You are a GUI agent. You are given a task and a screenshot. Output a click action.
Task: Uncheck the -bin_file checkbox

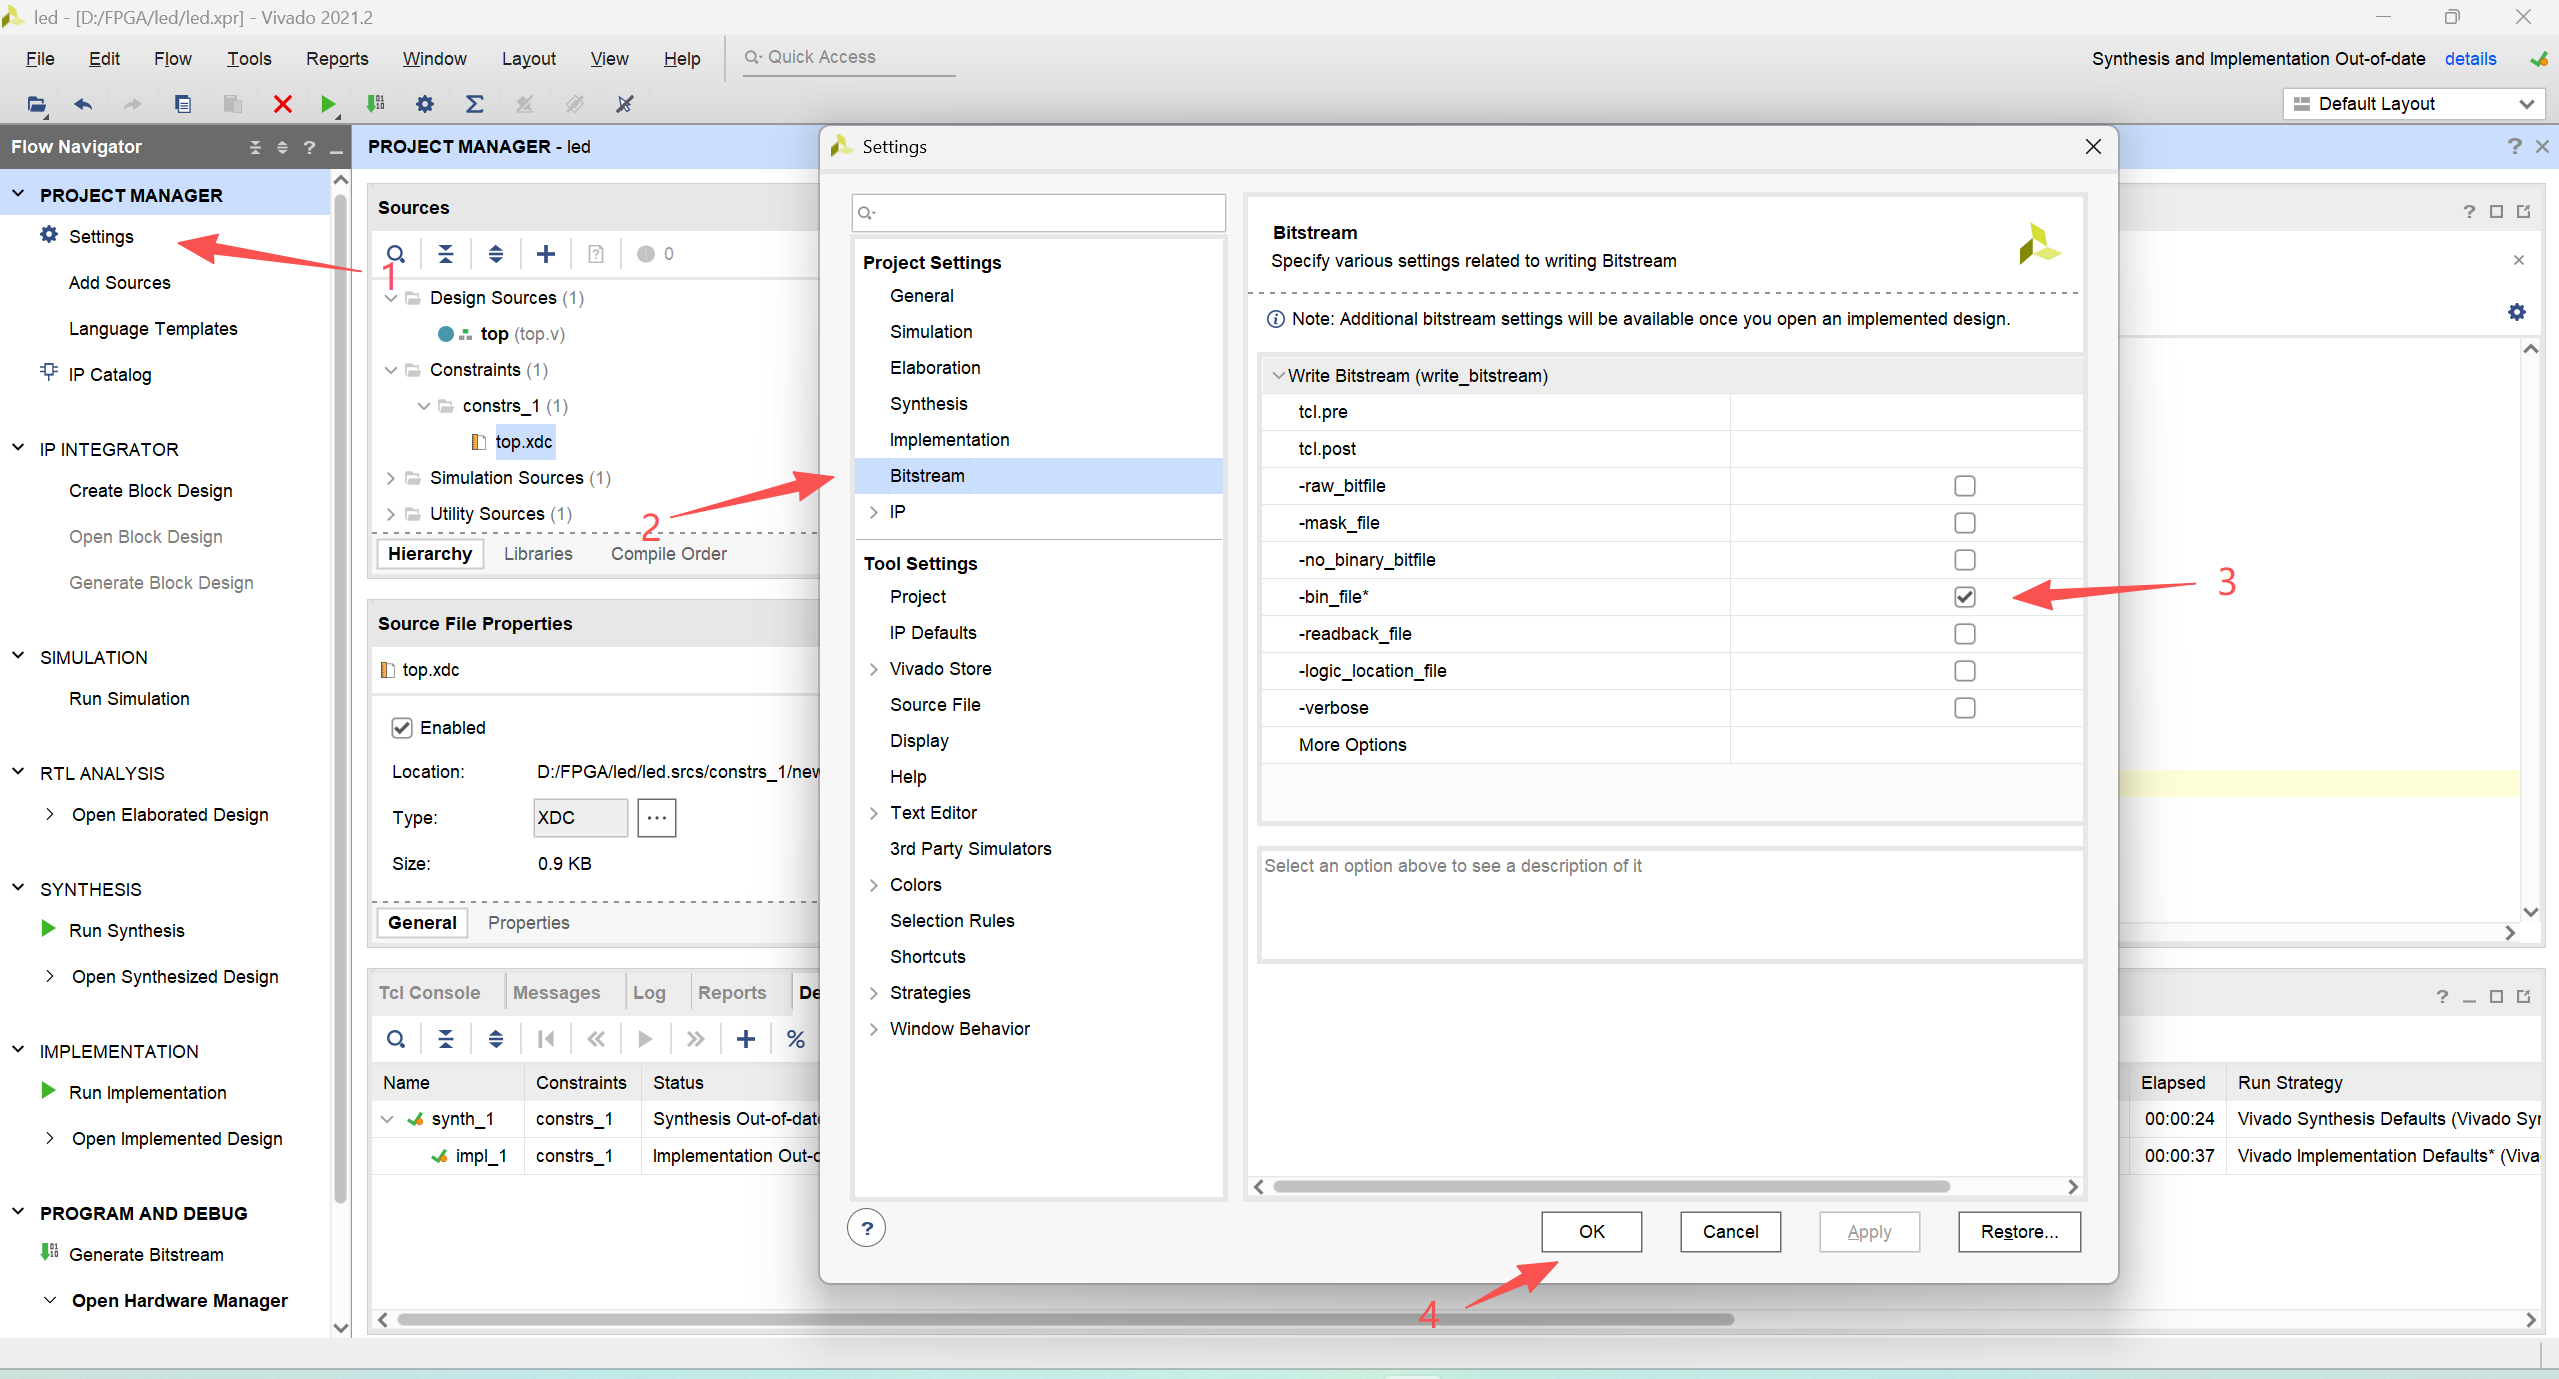1964,597
